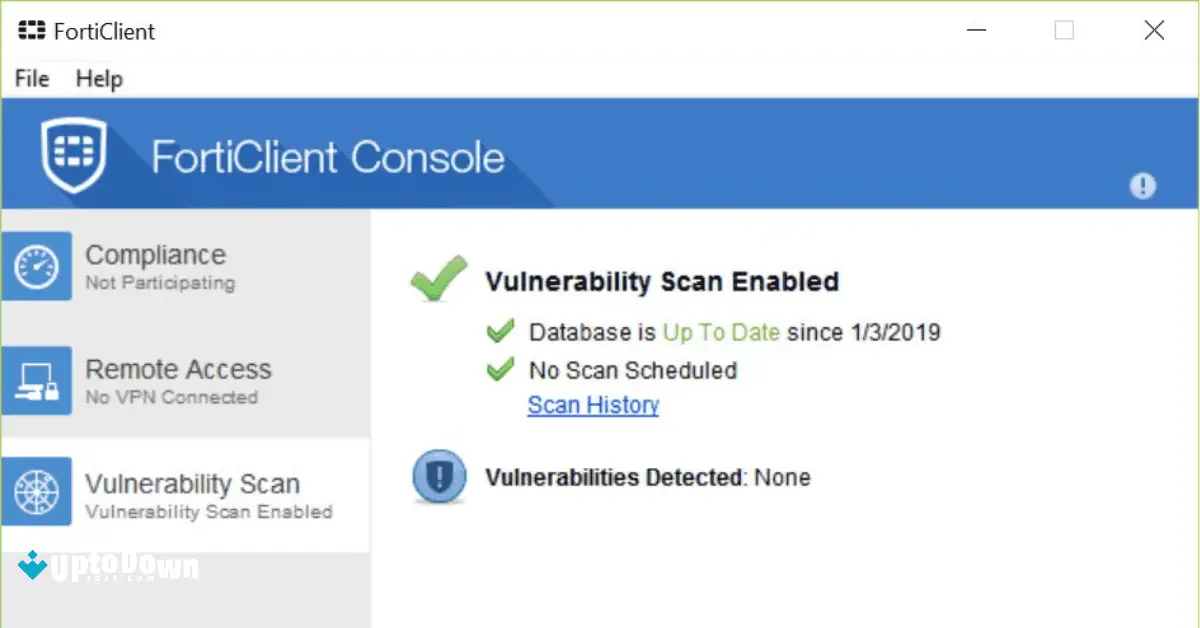Click the Remote Access computer lock icon

37,381
